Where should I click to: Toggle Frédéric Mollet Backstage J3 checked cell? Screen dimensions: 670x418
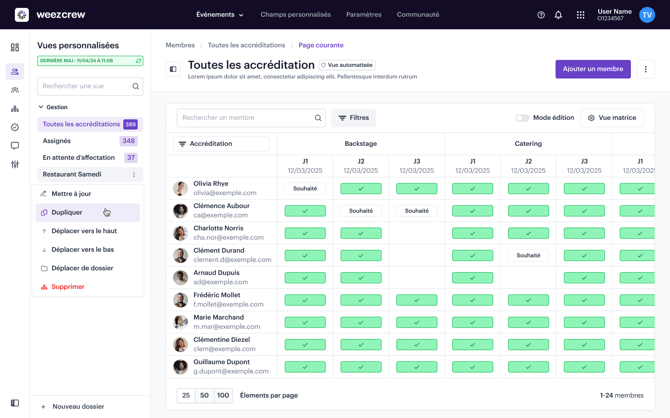coord(417,300)
